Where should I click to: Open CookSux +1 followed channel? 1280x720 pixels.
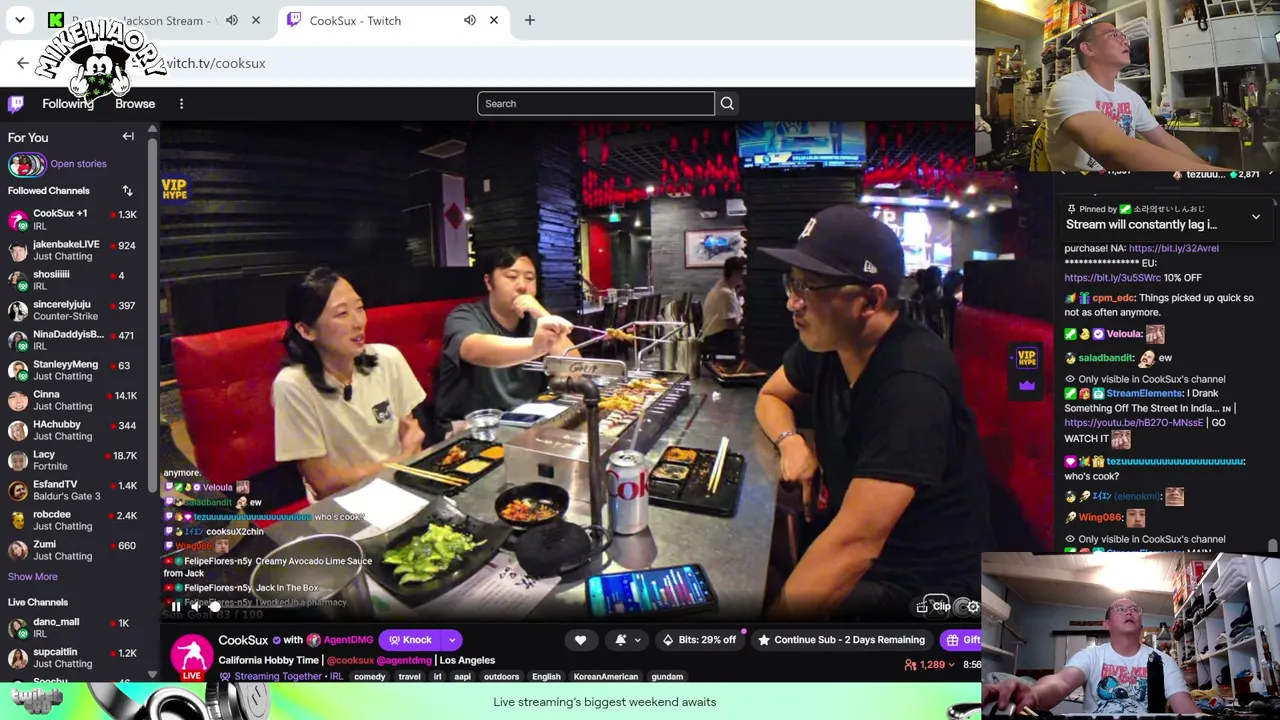(x=72, y=220)
